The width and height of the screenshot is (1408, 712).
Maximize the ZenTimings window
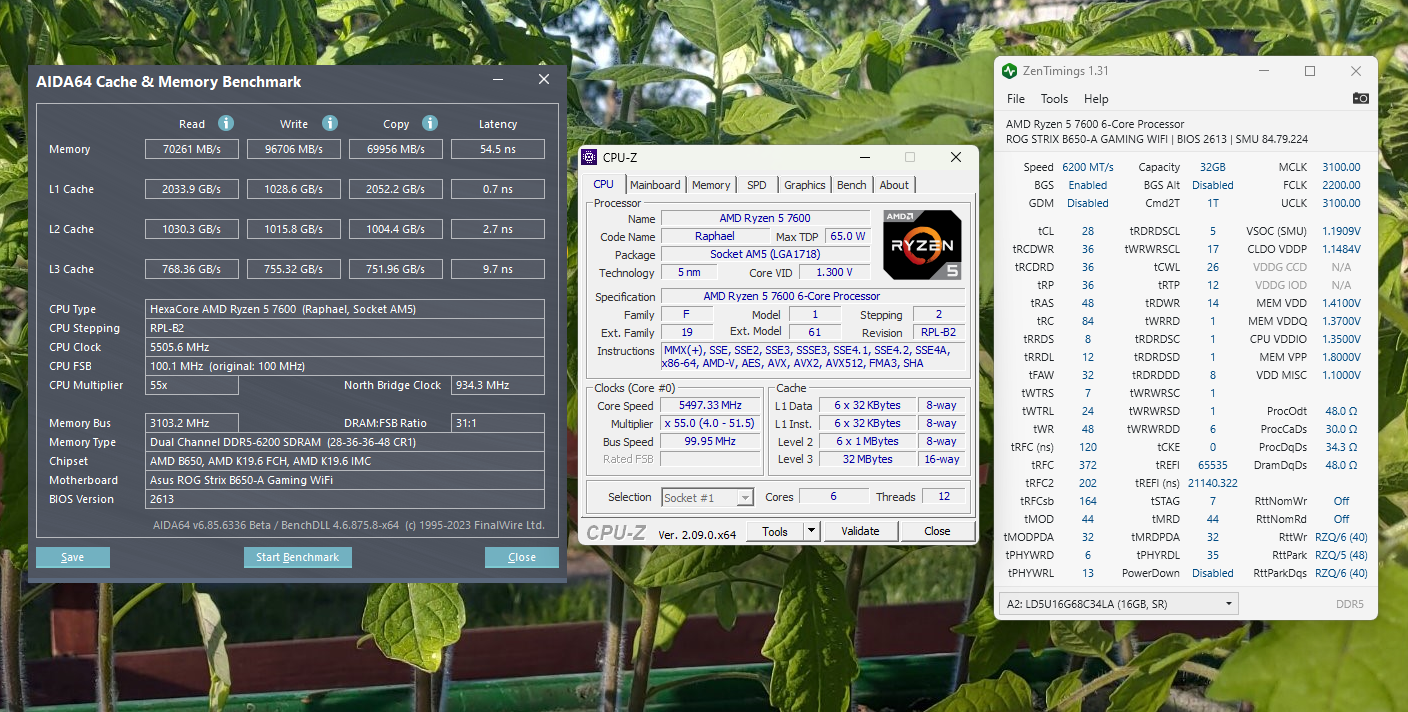coord(1310,71)
